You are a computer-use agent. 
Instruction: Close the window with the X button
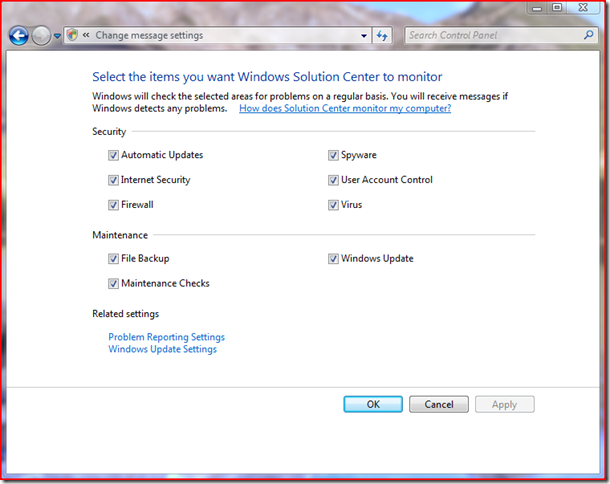pos(583,8)
